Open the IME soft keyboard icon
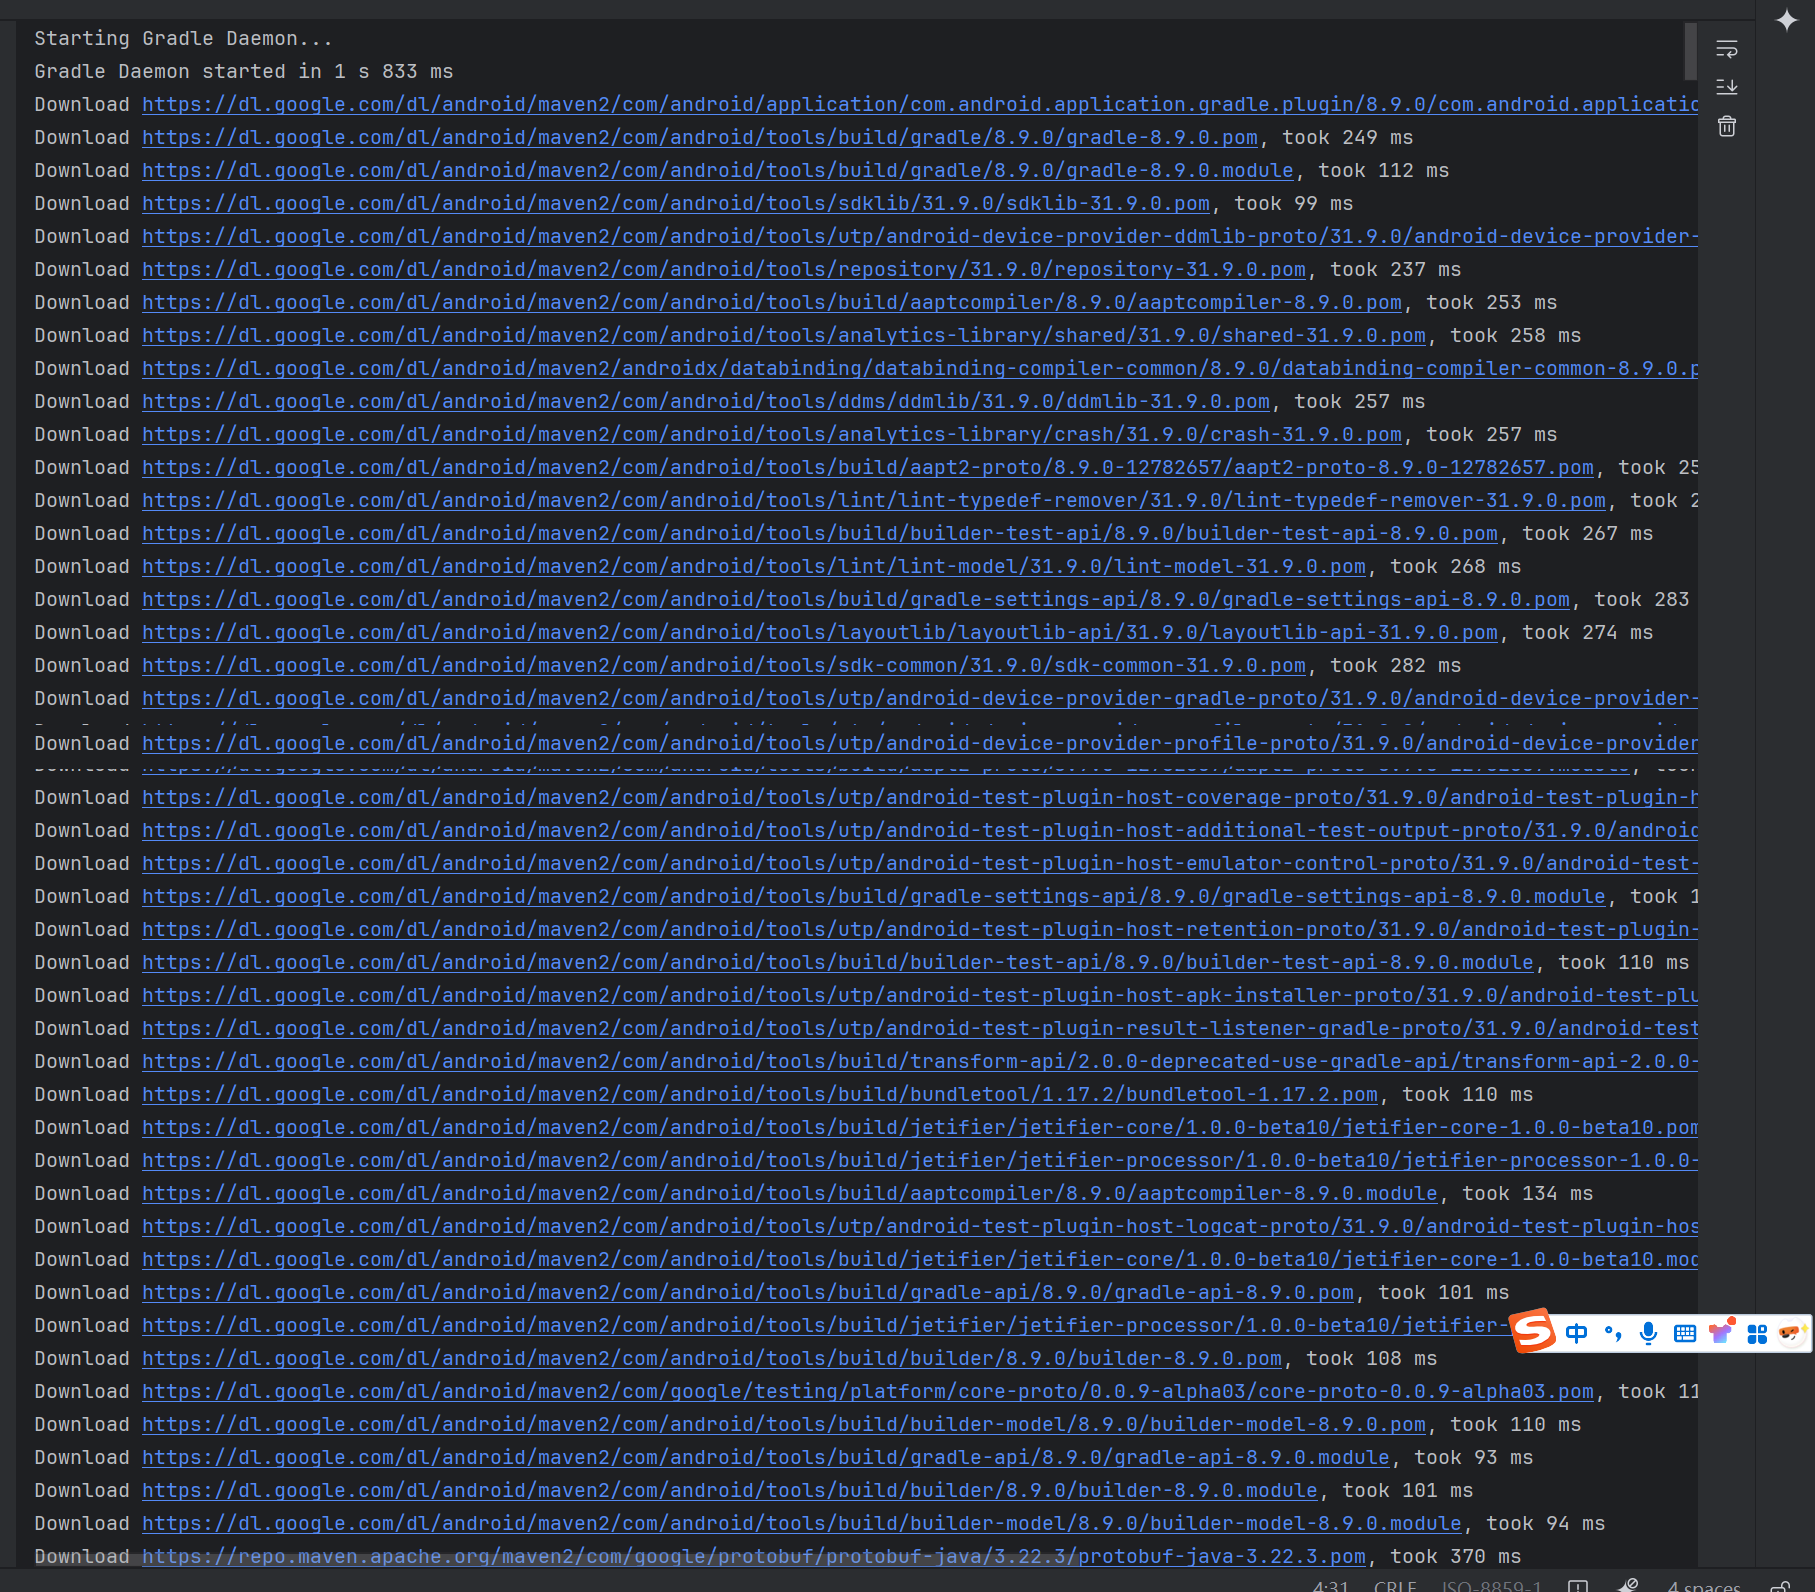 click(1685, 1333)
